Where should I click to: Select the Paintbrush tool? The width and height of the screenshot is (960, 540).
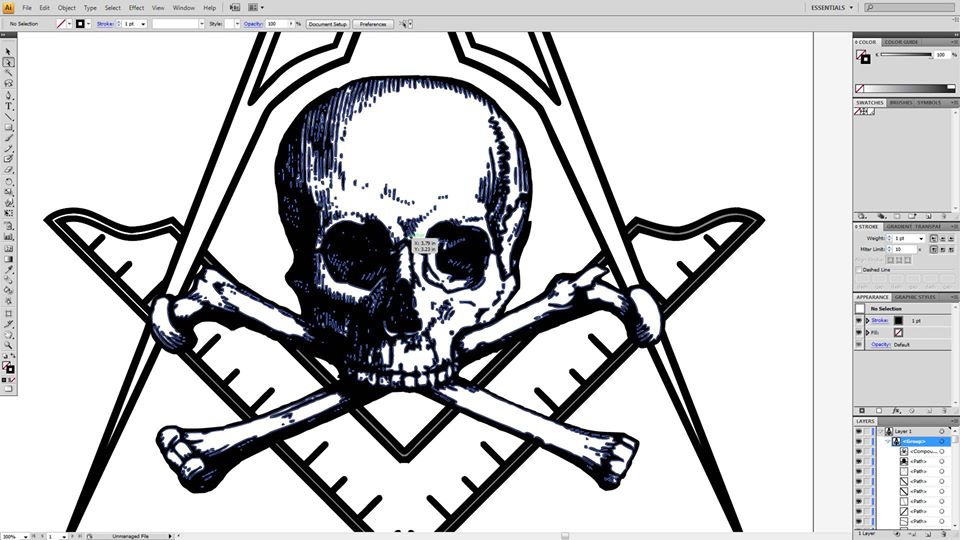[x=9, y=138]
